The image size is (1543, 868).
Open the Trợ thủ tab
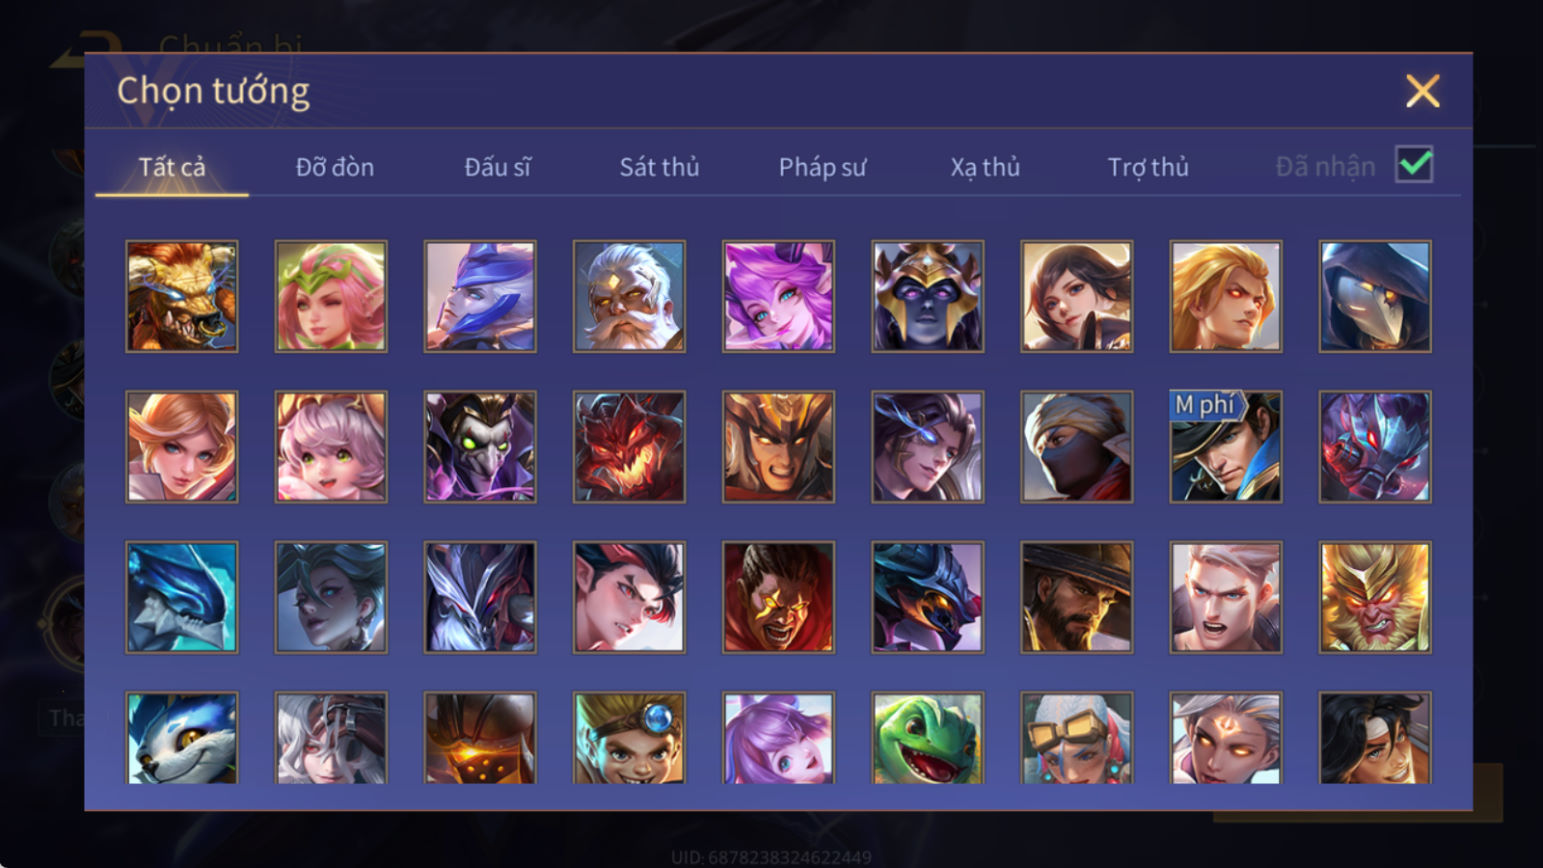(1148, 167)
